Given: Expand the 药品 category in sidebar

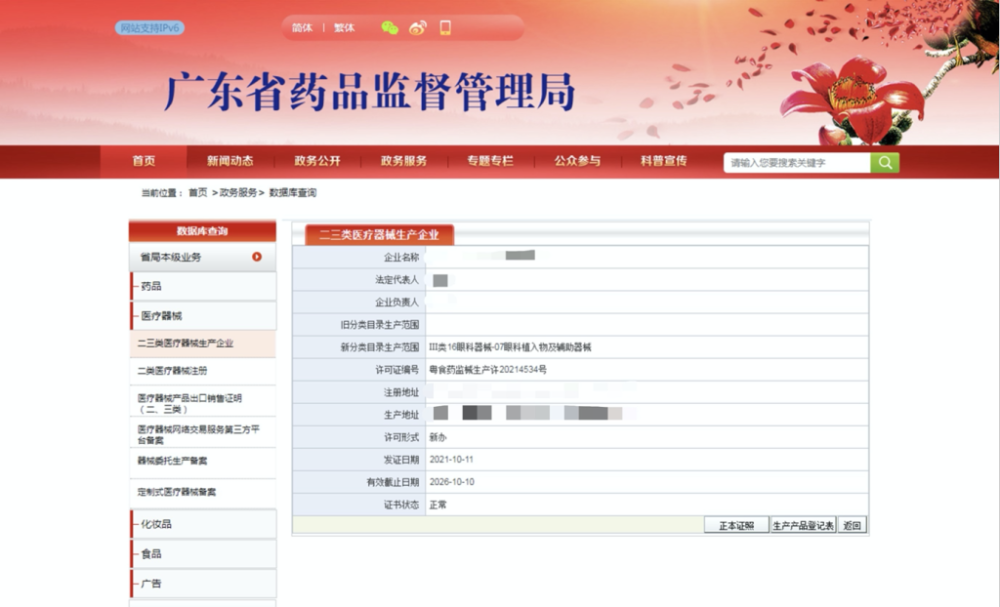Looking at the screenshot, I should [151, 286].
